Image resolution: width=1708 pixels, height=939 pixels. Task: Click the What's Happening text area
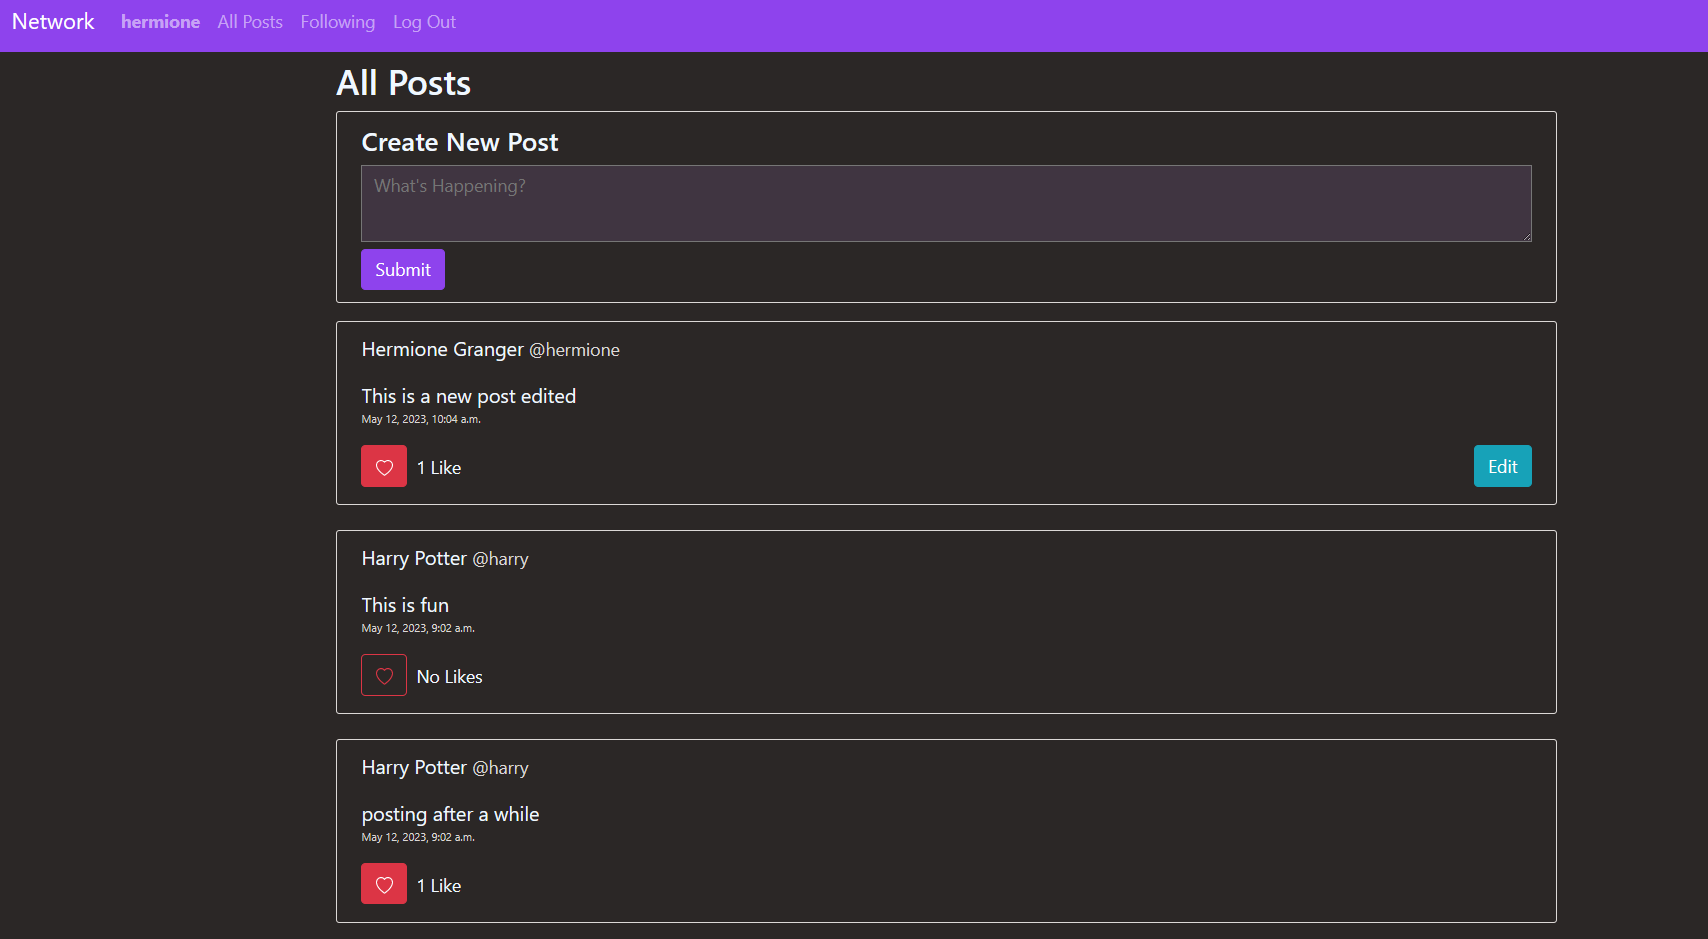point(946,203)
